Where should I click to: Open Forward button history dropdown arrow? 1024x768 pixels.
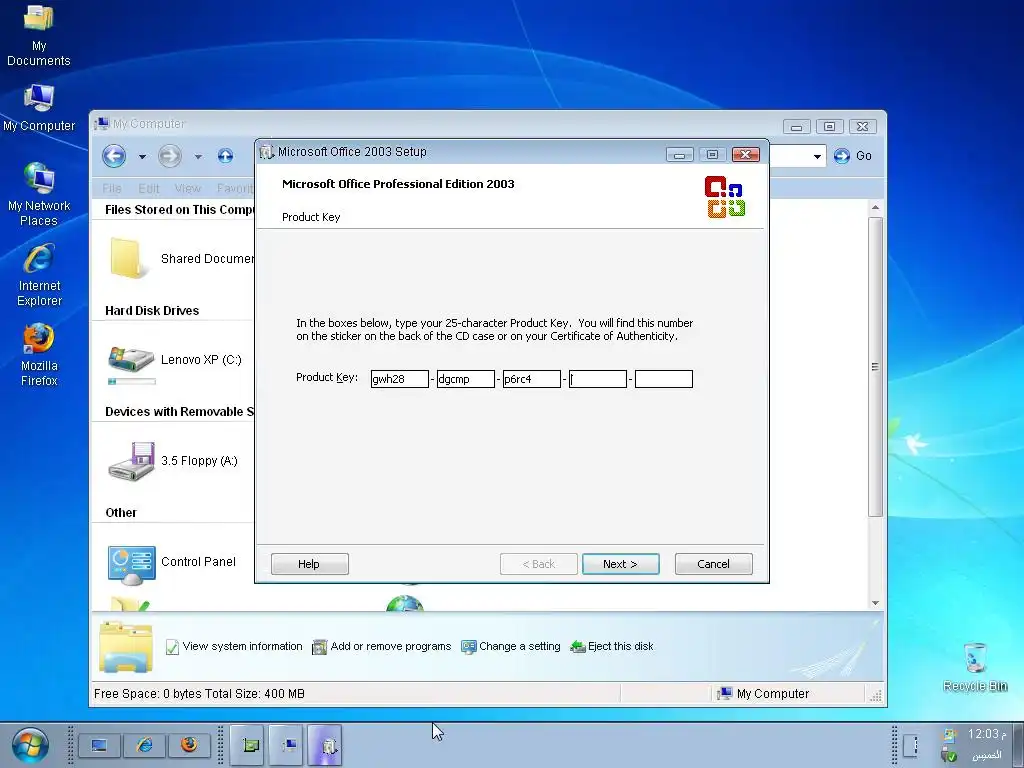tap(198, 157)
